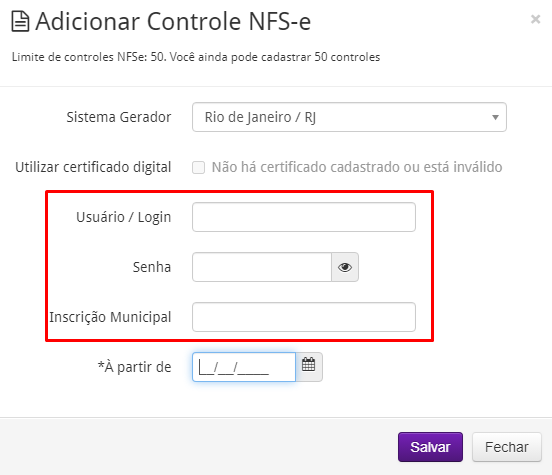Click the document icon beside the title

[20, 22]
